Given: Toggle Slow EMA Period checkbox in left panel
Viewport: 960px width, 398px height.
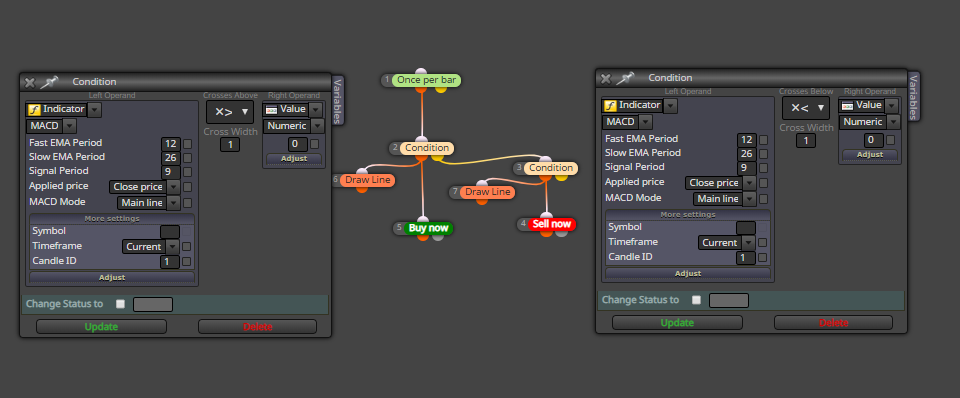Looking at the screenshot, I should coord(187,158).
